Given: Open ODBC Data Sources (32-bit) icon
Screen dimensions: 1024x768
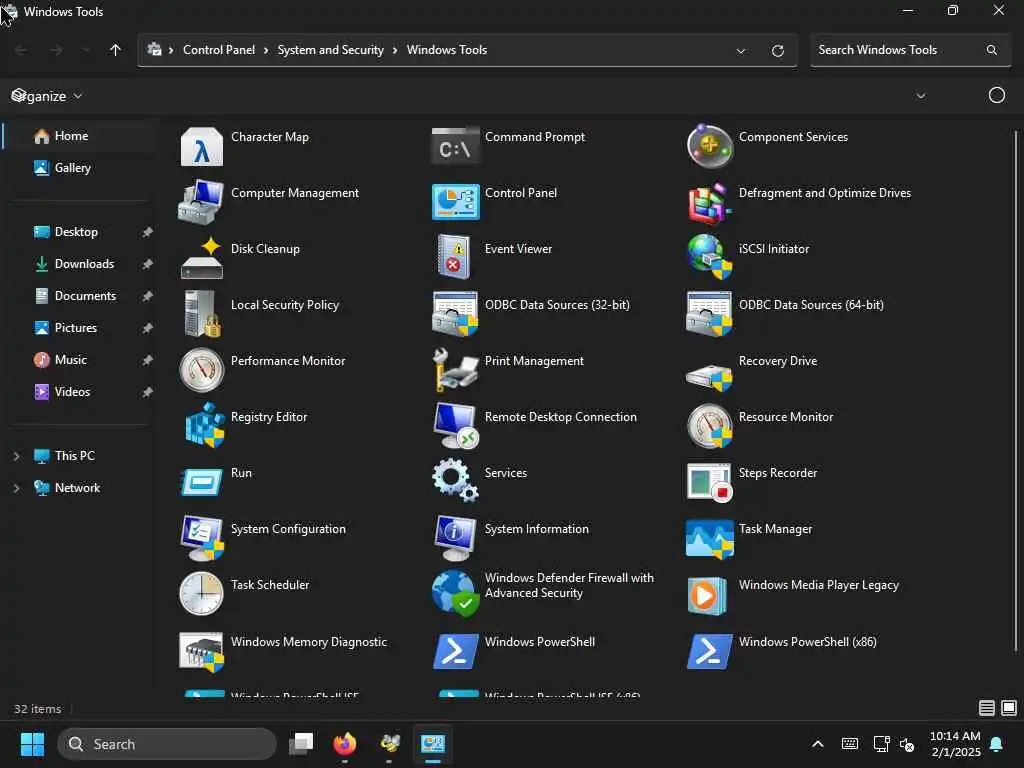Looking at the screenshot, I should pos(455,314).
